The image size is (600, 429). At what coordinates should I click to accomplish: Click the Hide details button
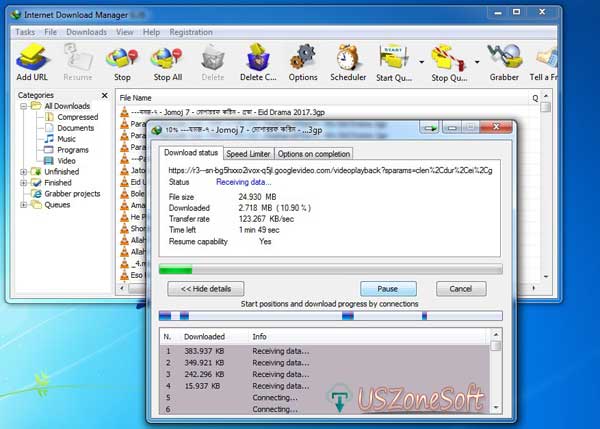205,289
